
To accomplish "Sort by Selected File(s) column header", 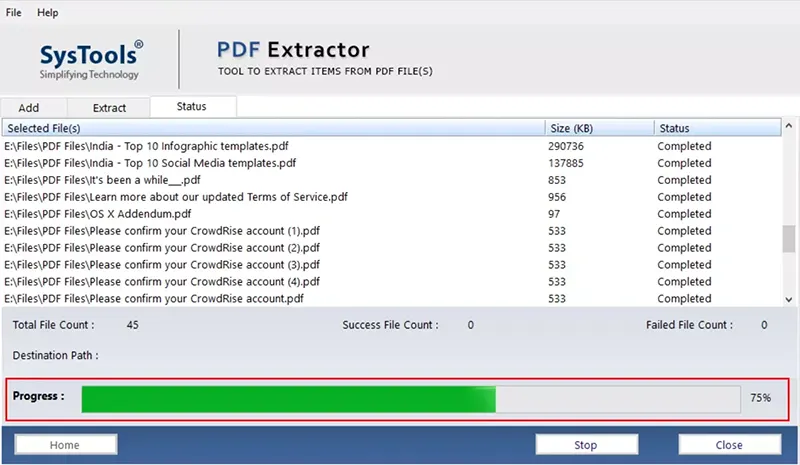I will pyautogui.click(x=273, y=128).
